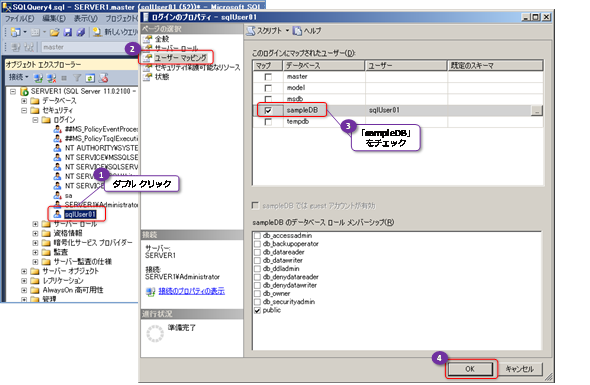Enable db_datareader role membership

tap(257, 252)
